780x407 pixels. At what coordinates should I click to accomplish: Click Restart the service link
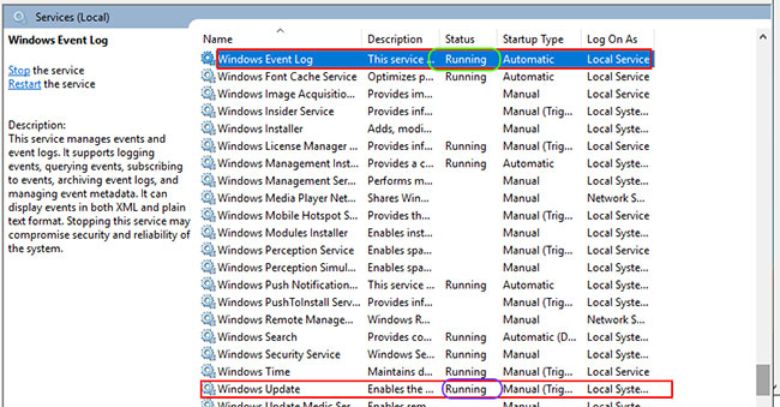(x=24, y=84)
